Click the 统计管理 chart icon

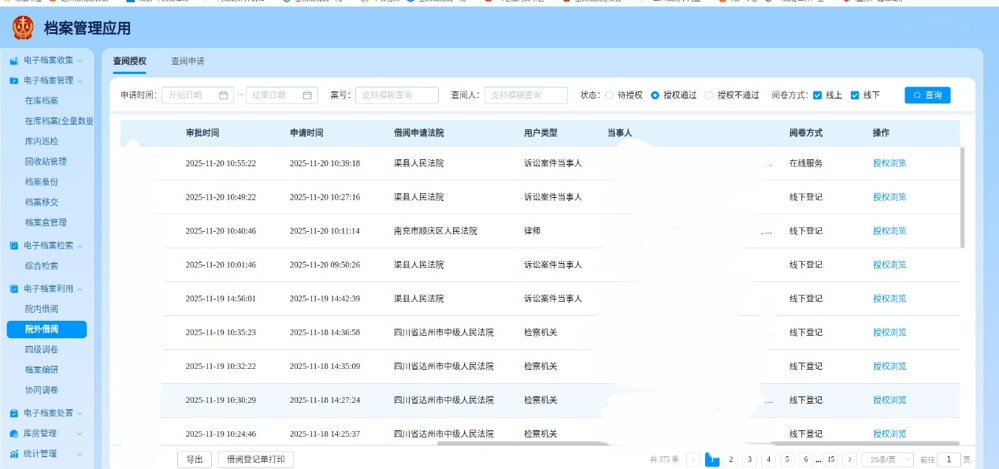(14, 454)
